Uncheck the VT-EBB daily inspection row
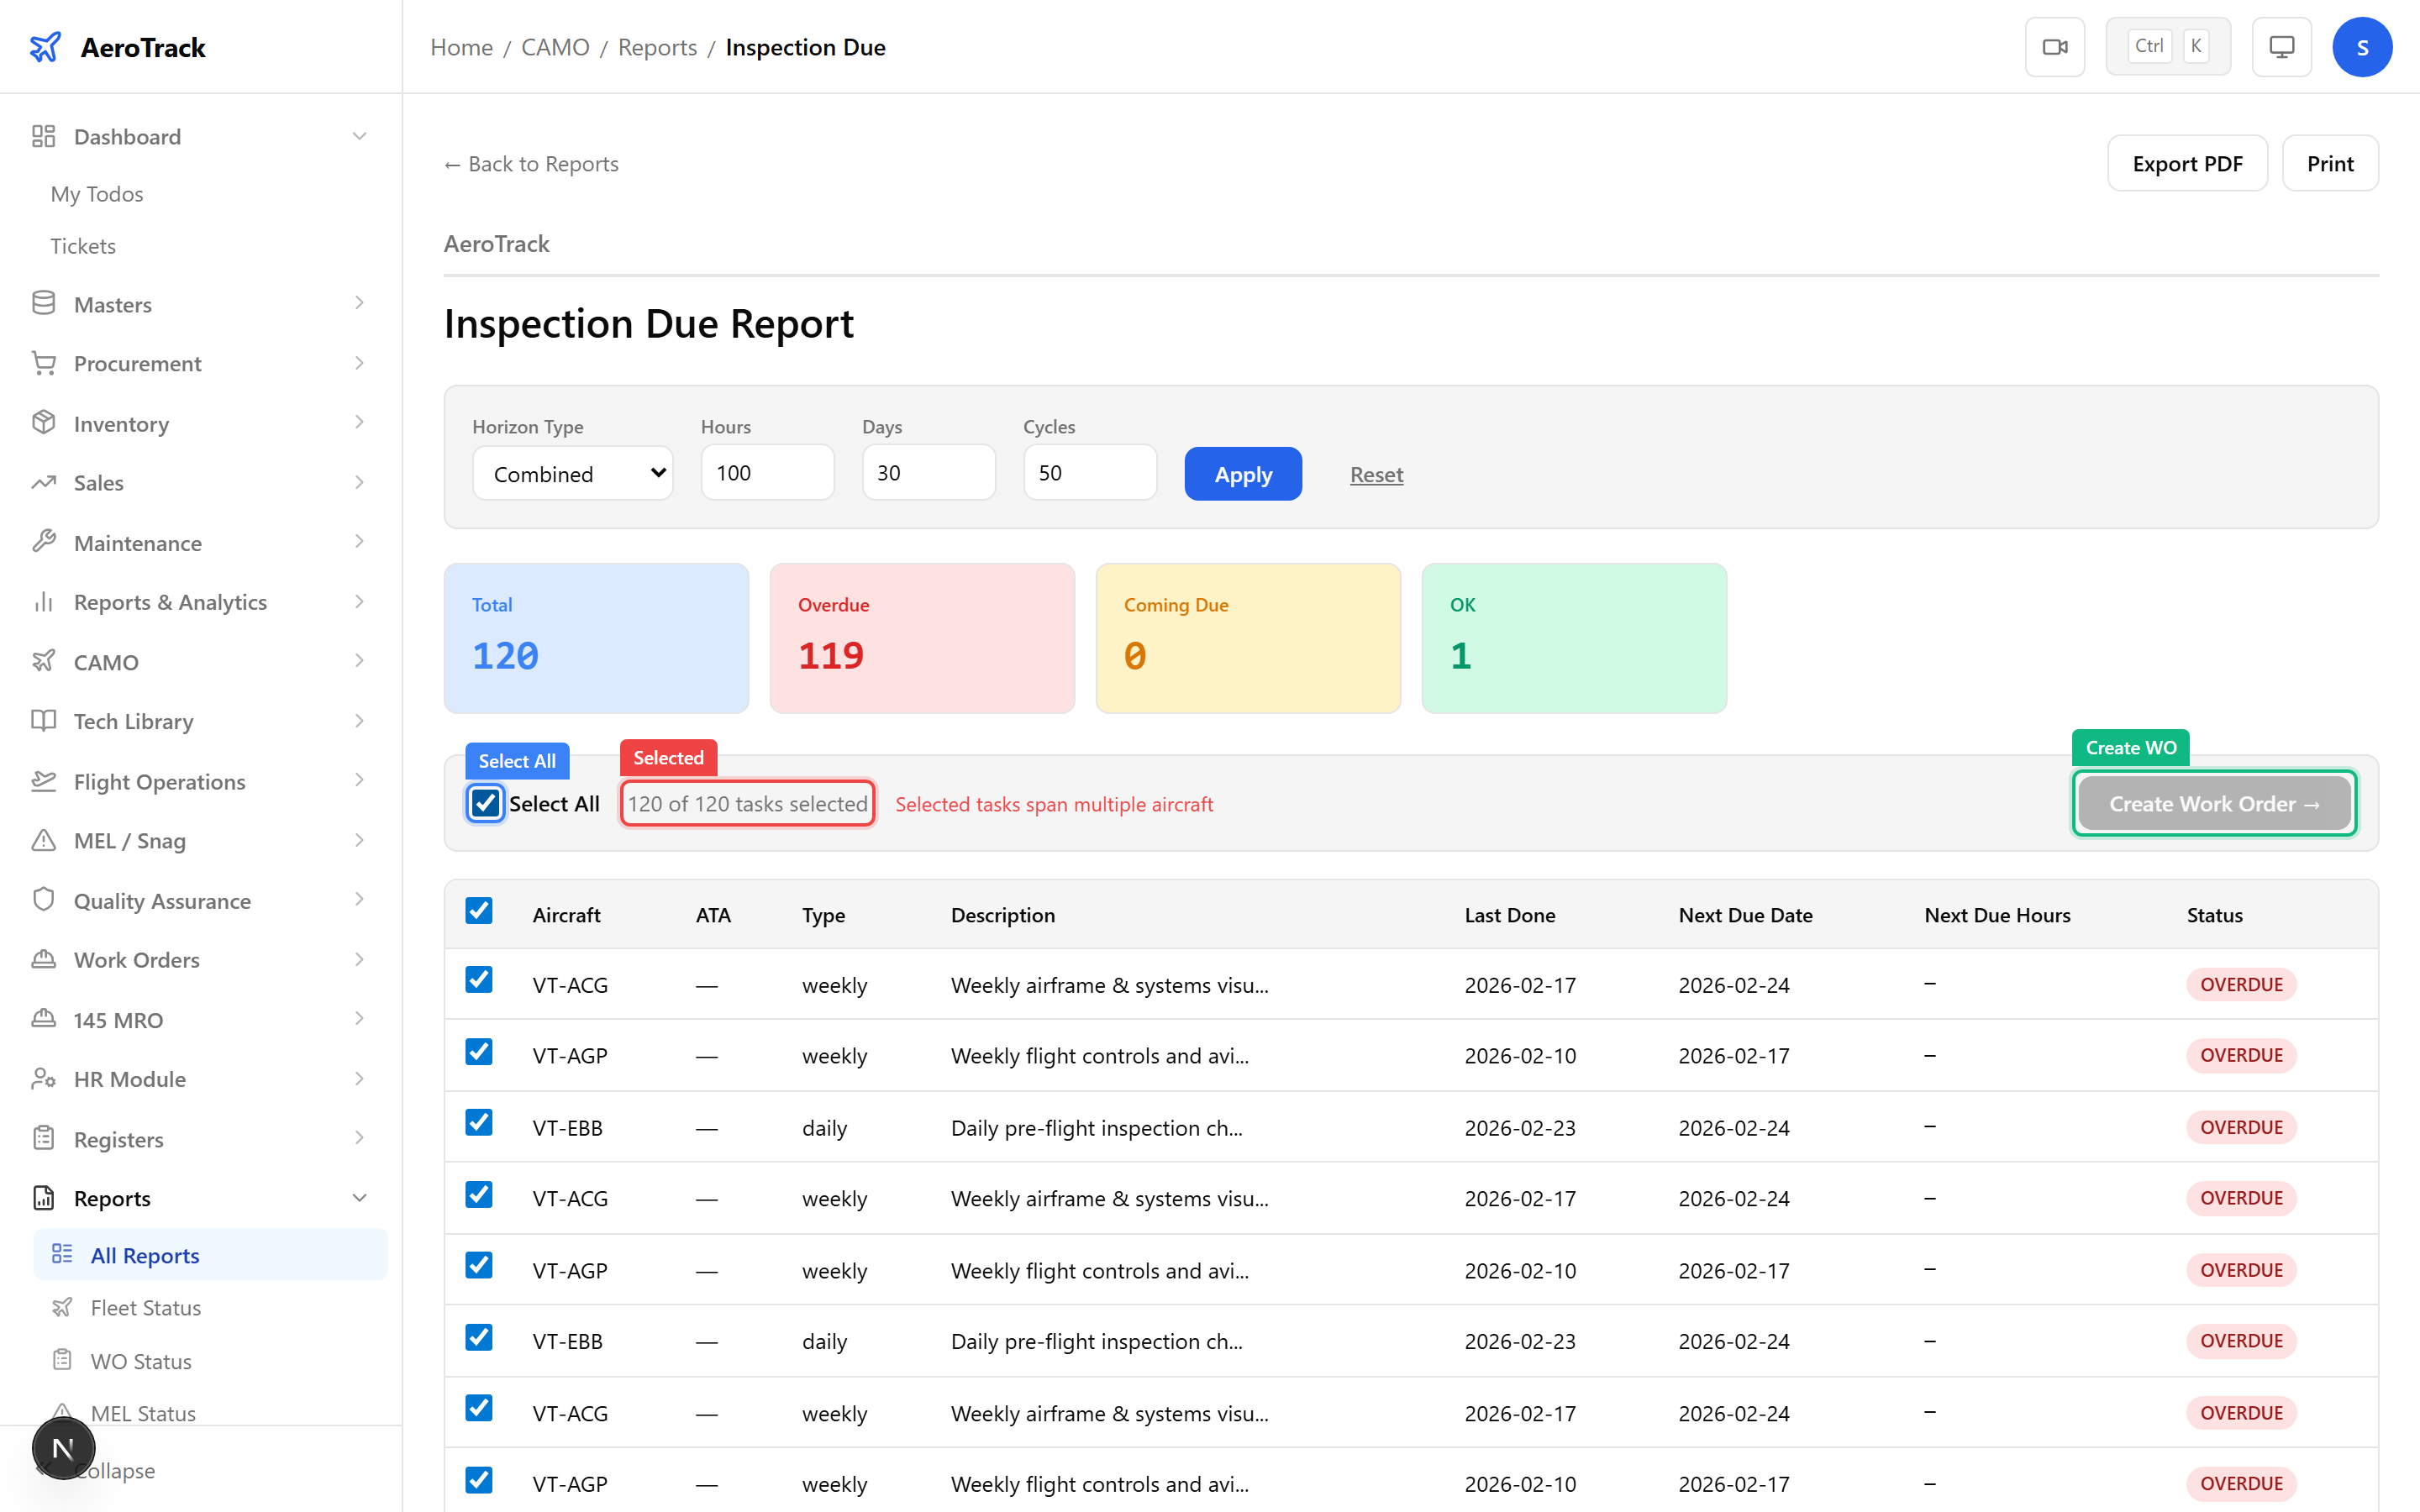This screenshot has width=2420, height=1512. [x=479, y=1123]
